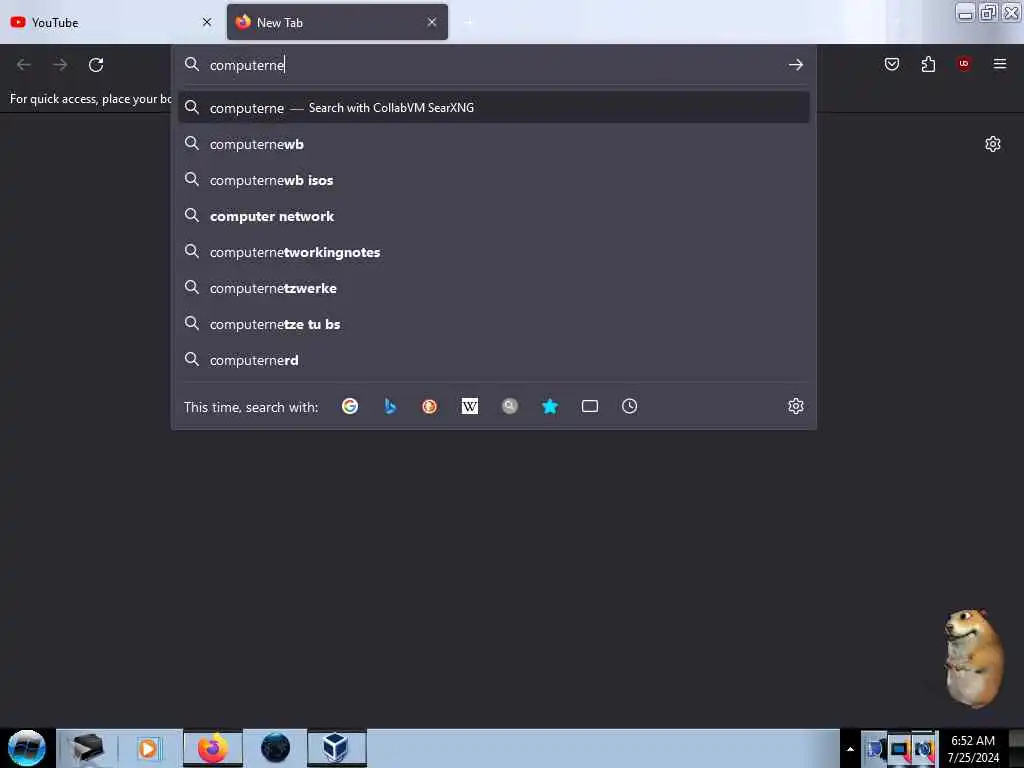The image size is (1024, 768).
Task: Click the hamster desktop pet
Action: coord(972,657)
